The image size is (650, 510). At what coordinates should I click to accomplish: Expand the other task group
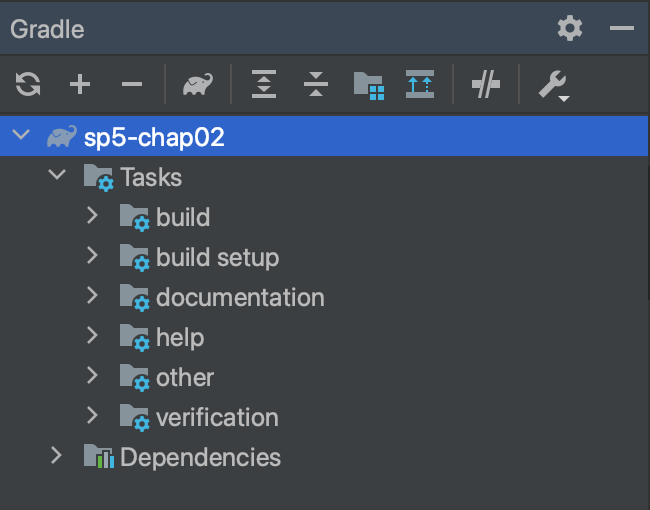[92, 376]
